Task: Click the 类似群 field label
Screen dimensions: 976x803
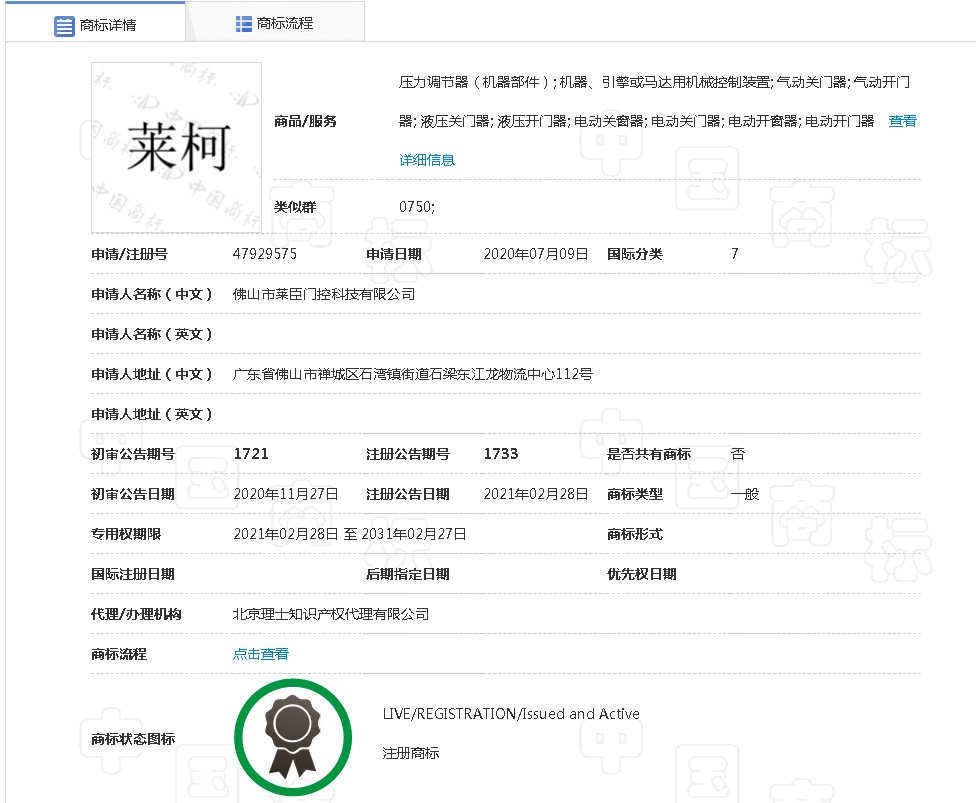Action: click(295, 207)
